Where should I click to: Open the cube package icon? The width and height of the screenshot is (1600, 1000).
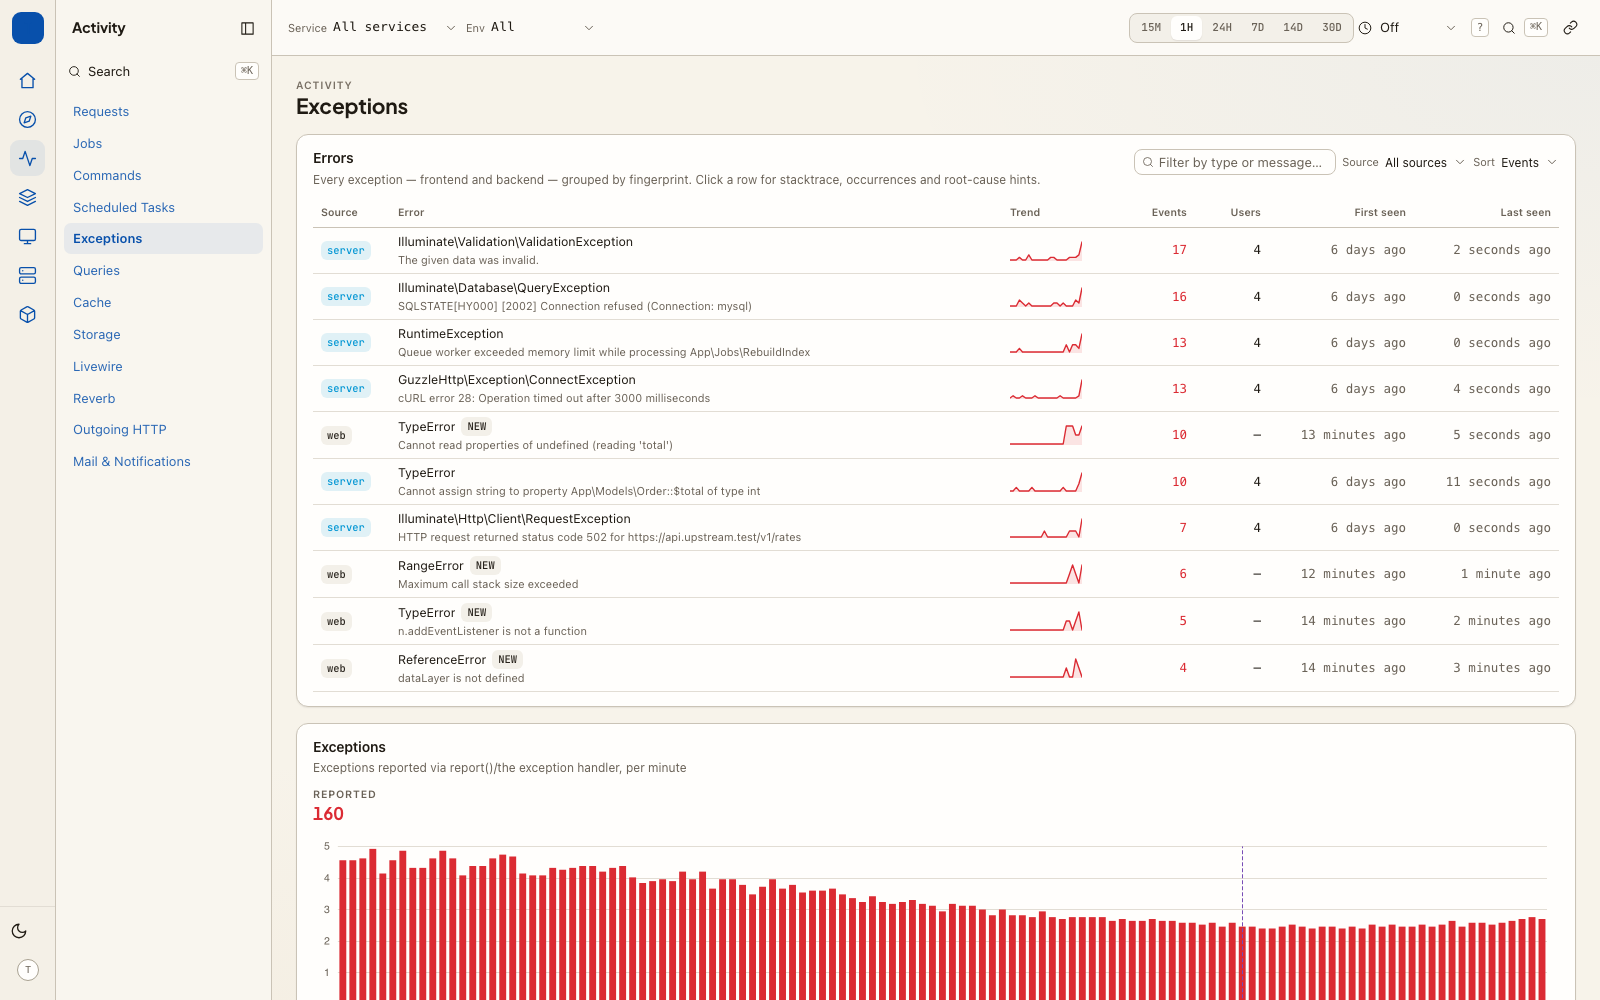click(x=28, y=314)
